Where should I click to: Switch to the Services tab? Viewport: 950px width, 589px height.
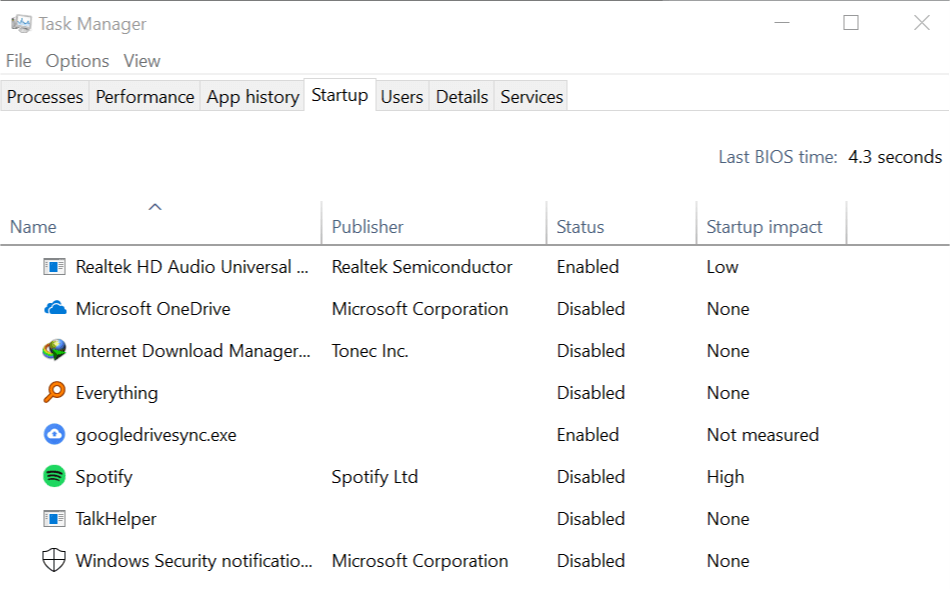531,96
